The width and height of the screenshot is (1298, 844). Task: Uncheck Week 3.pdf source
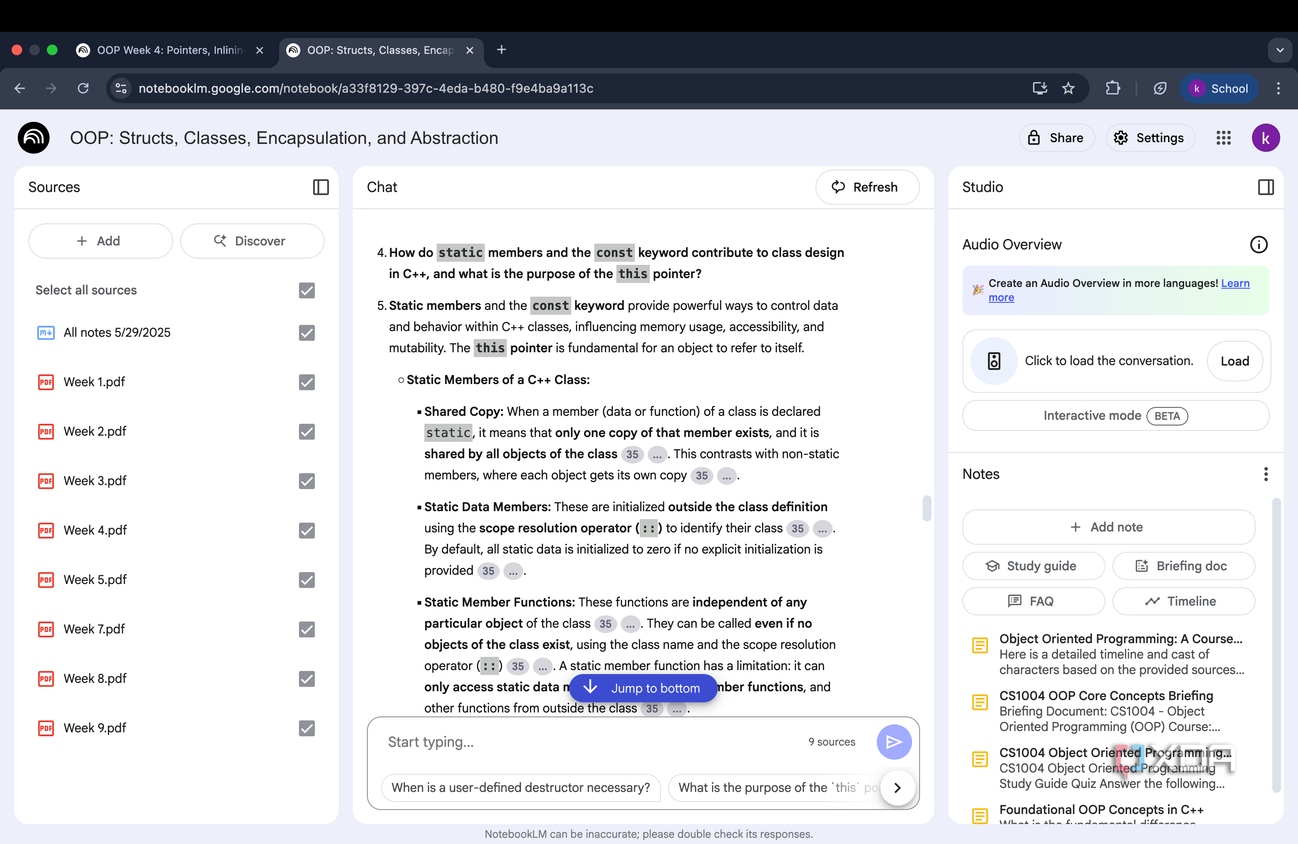point(307,481)
